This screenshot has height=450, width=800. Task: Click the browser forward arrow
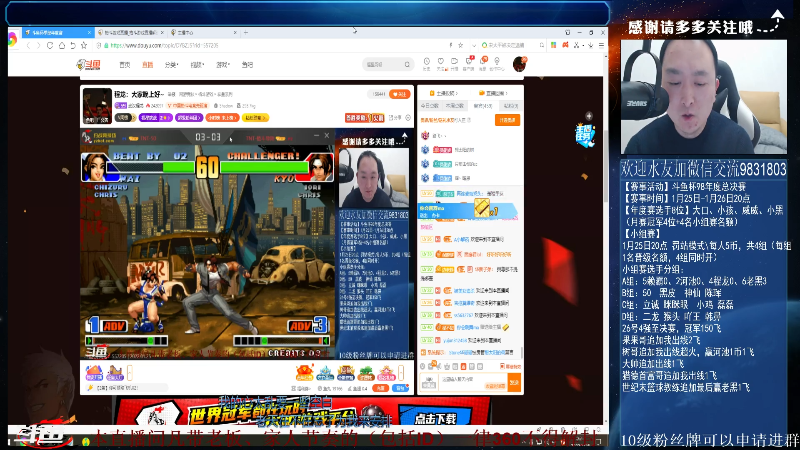pyautogui.click(x=38, y=45)
